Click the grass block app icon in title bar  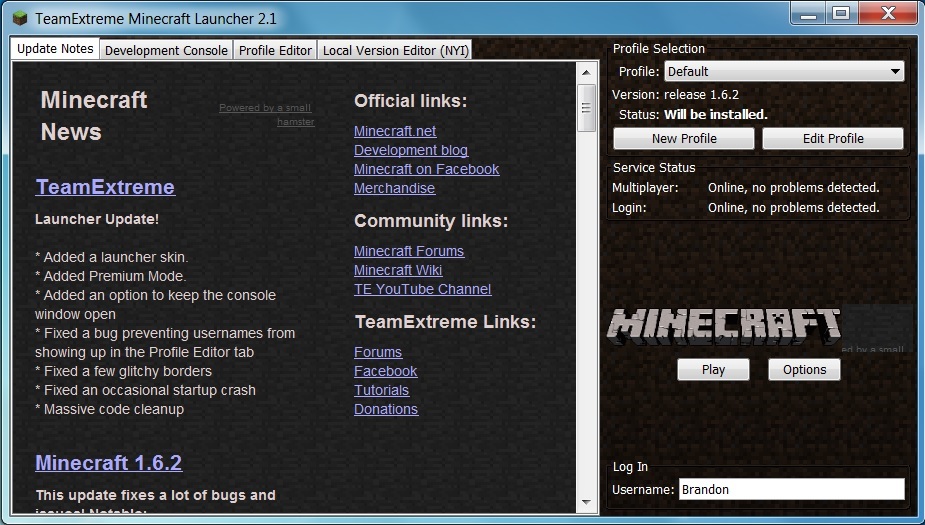click(x=20, y=18)
